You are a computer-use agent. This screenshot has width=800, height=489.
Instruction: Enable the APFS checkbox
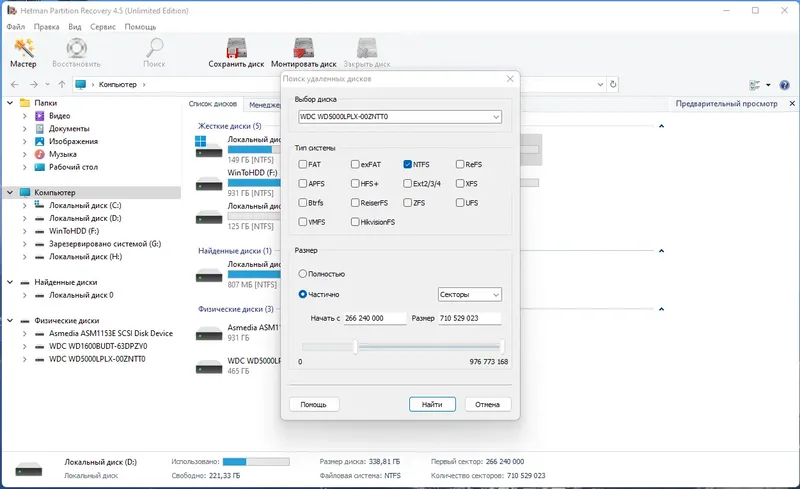point(303,183)
